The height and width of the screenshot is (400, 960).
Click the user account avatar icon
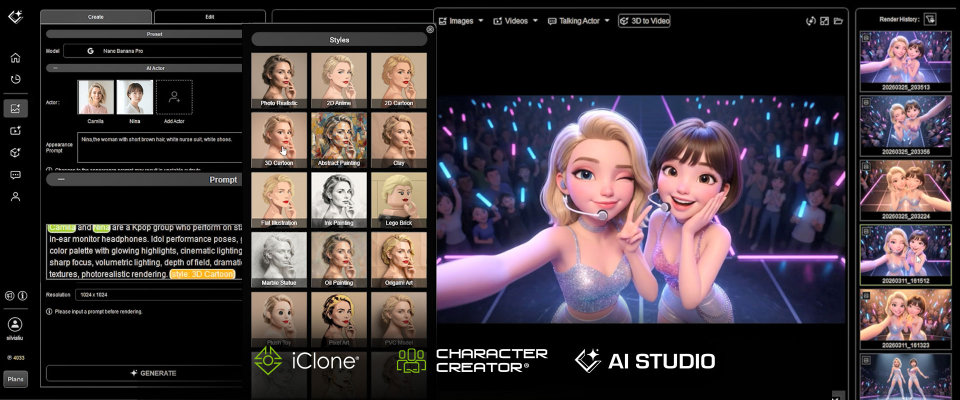coord(15,324)
